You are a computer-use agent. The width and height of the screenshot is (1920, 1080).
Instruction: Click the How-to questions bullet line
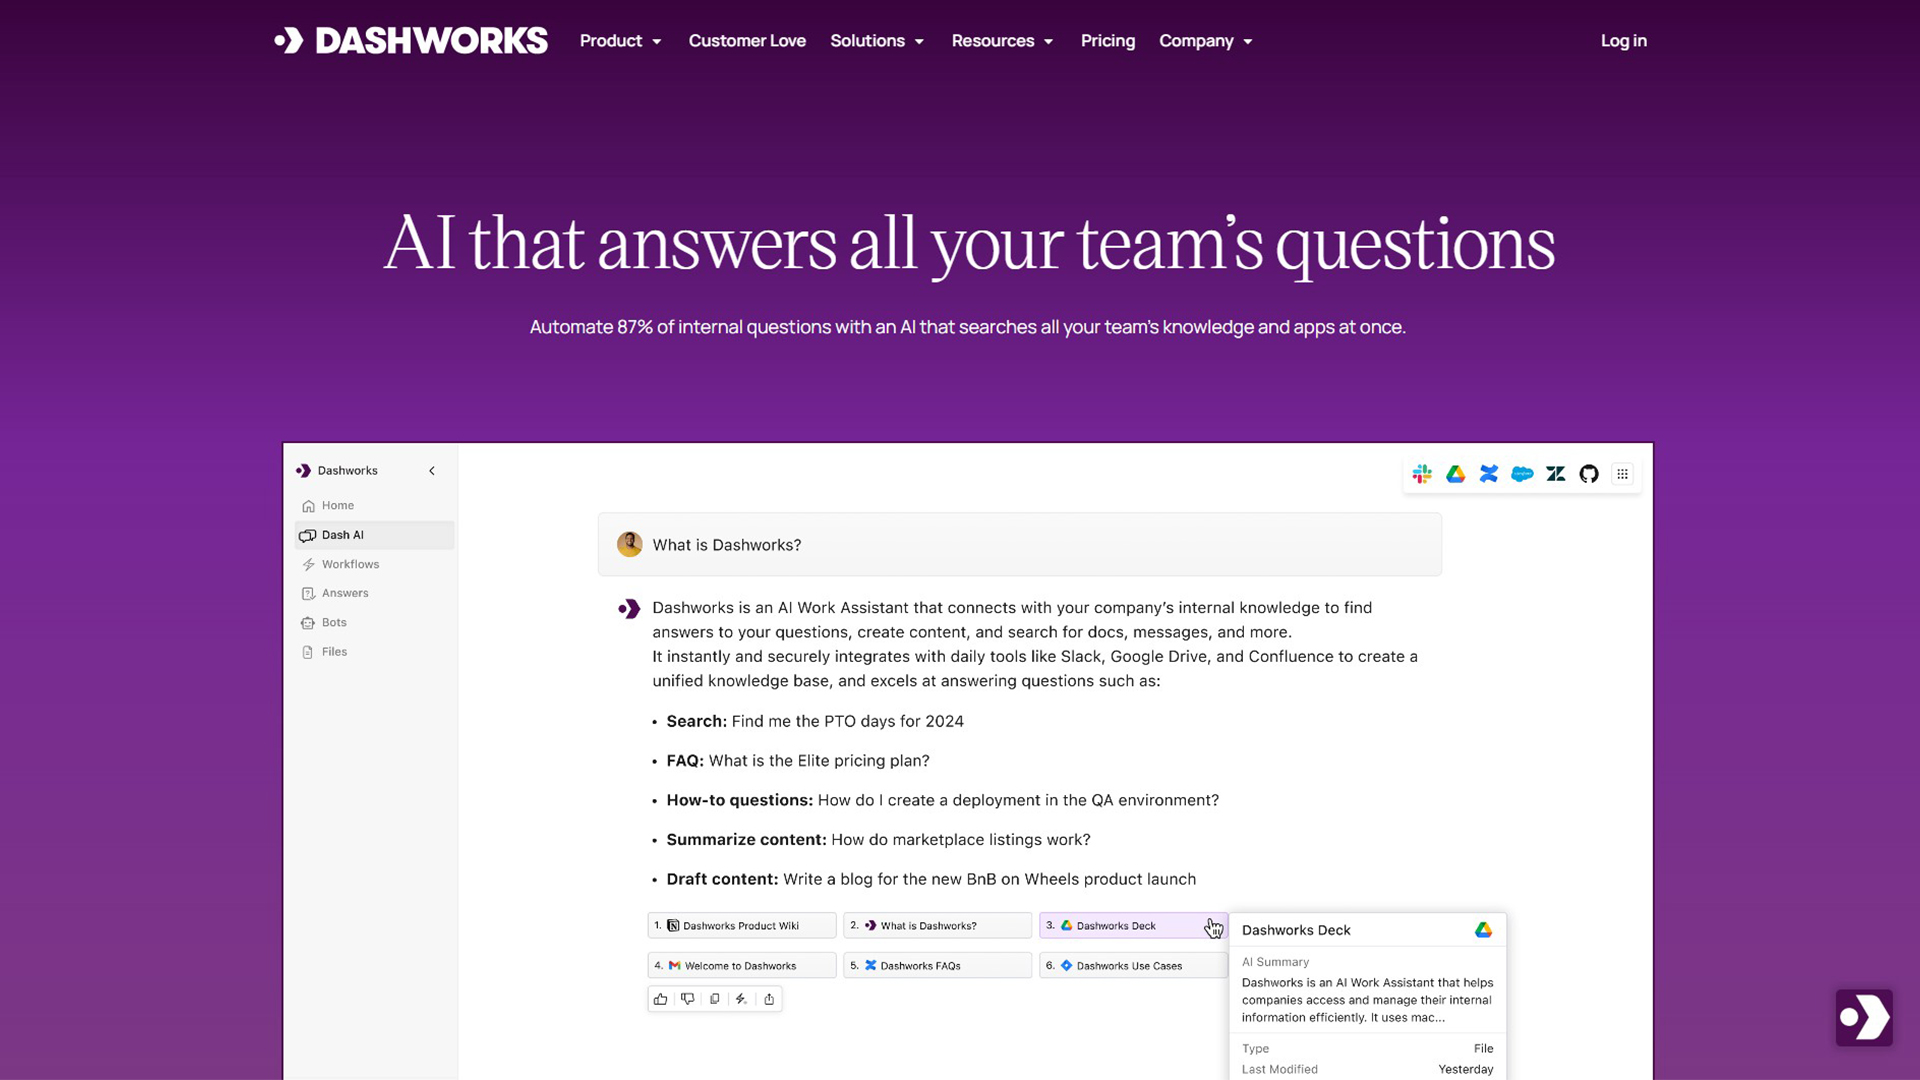click(942, 801)
